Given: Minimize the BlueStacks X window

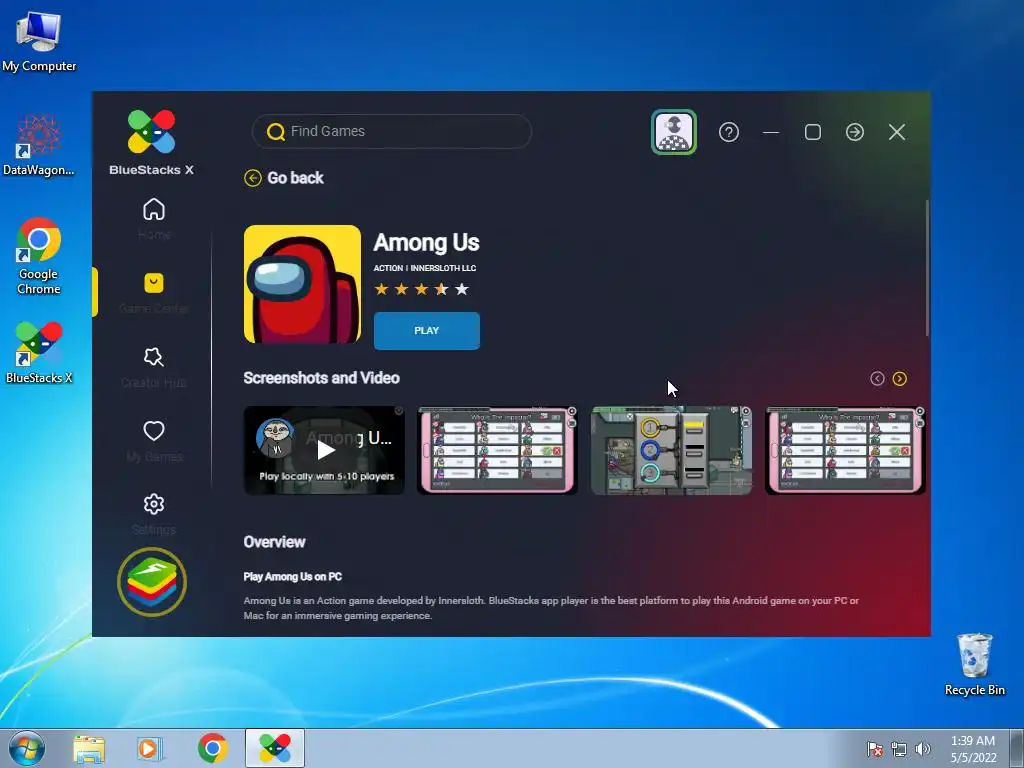Looking at the screenshot, I should click(771, 133).
